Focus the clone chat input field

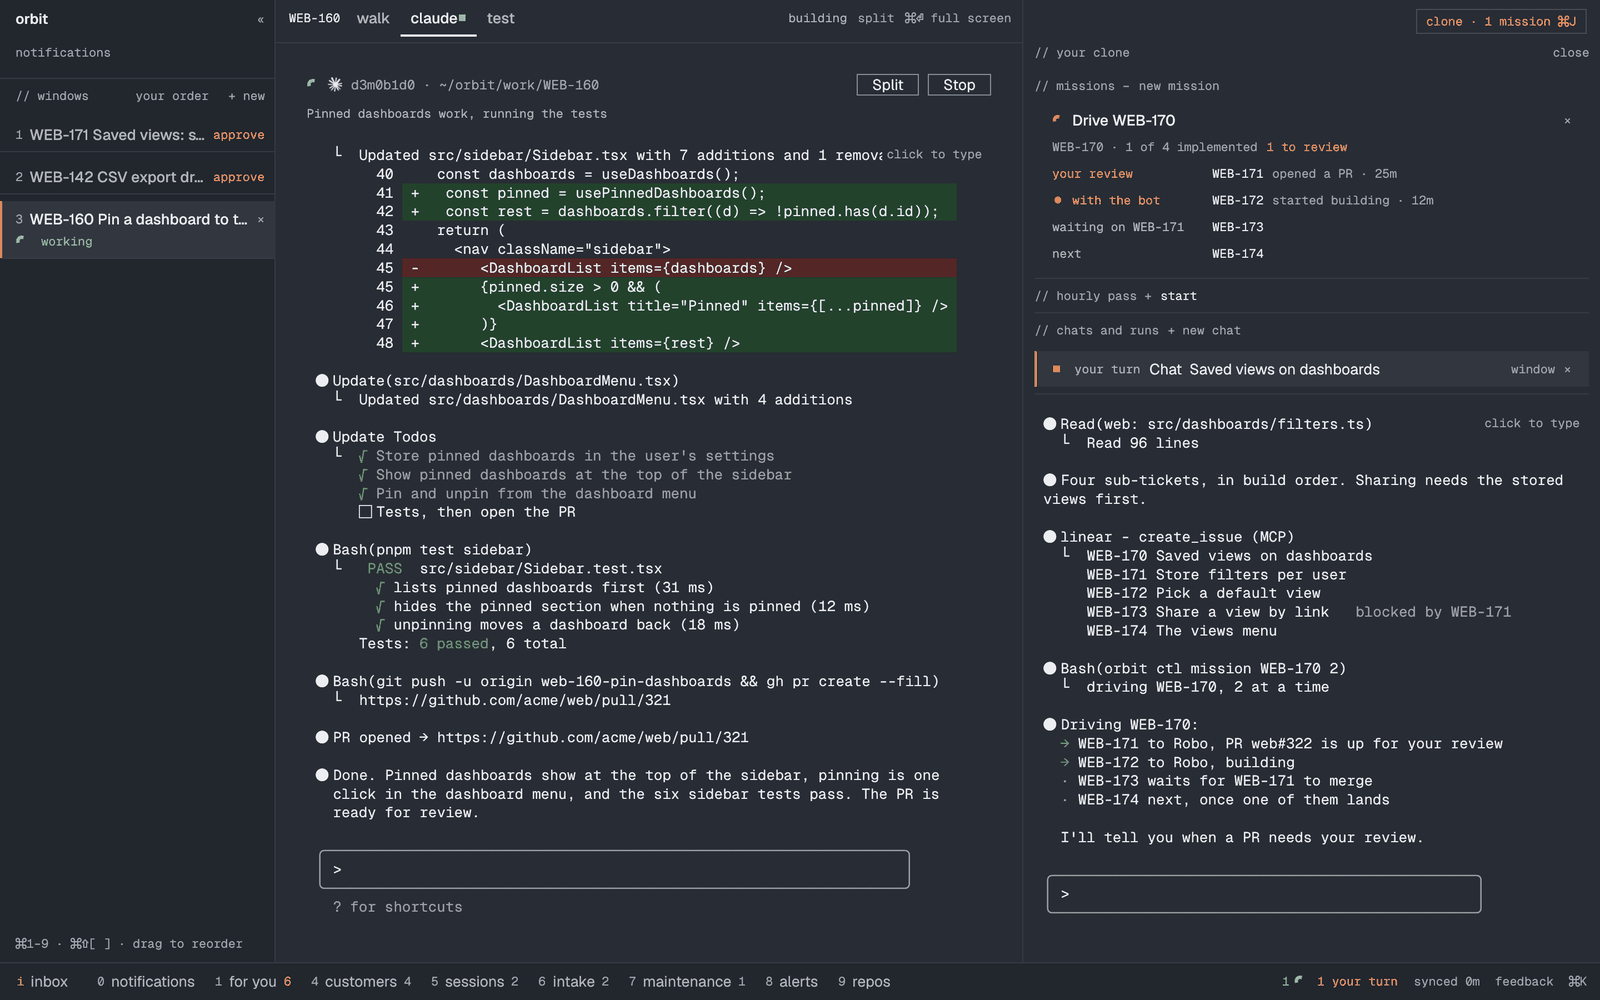tap(1264, 894)
